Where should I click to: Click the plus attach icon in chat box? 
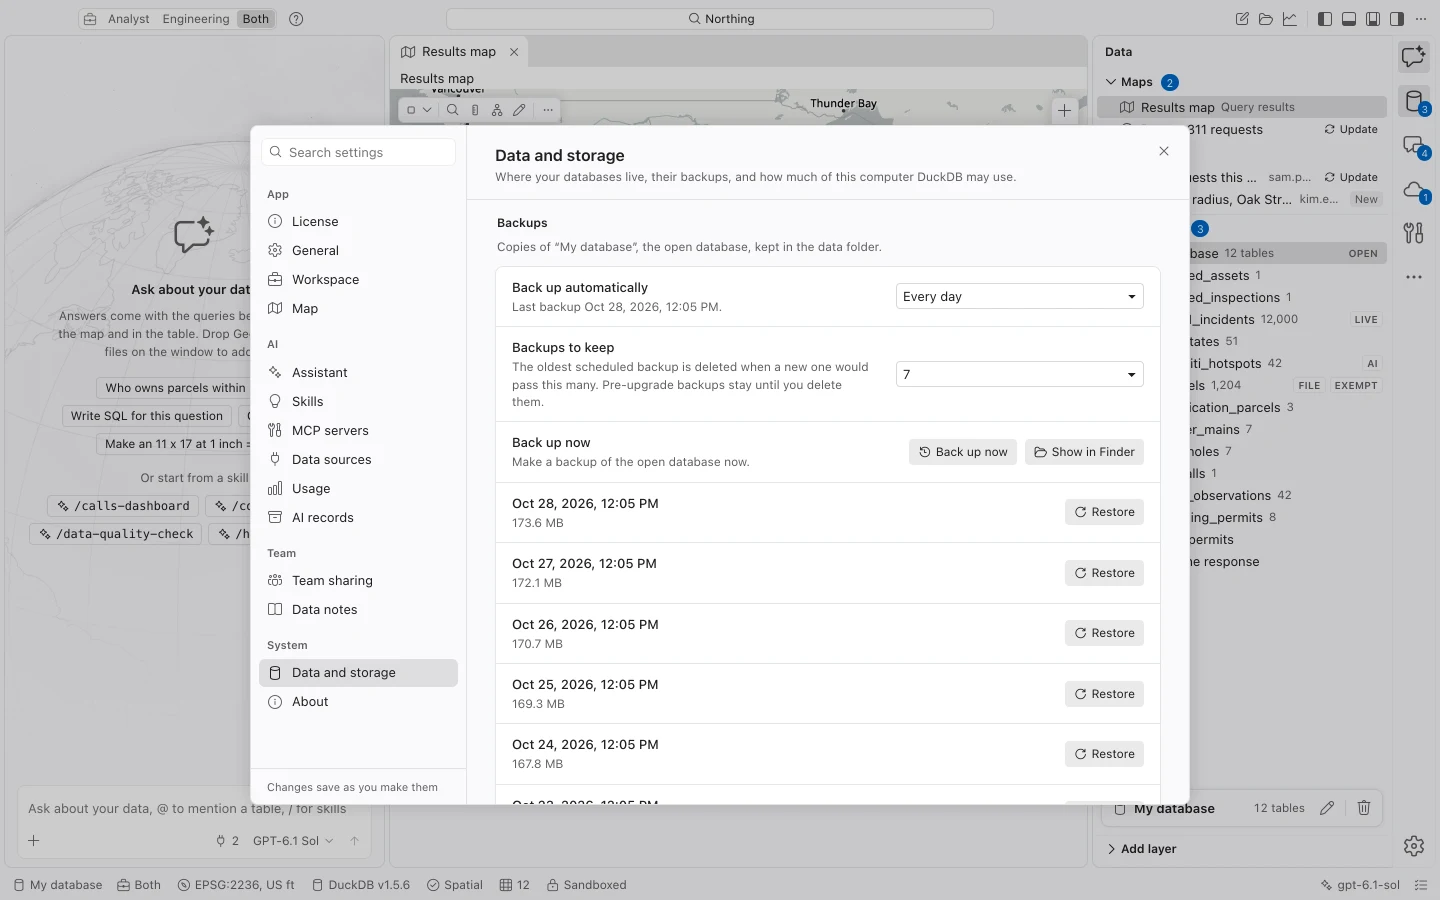coord(34,841)
